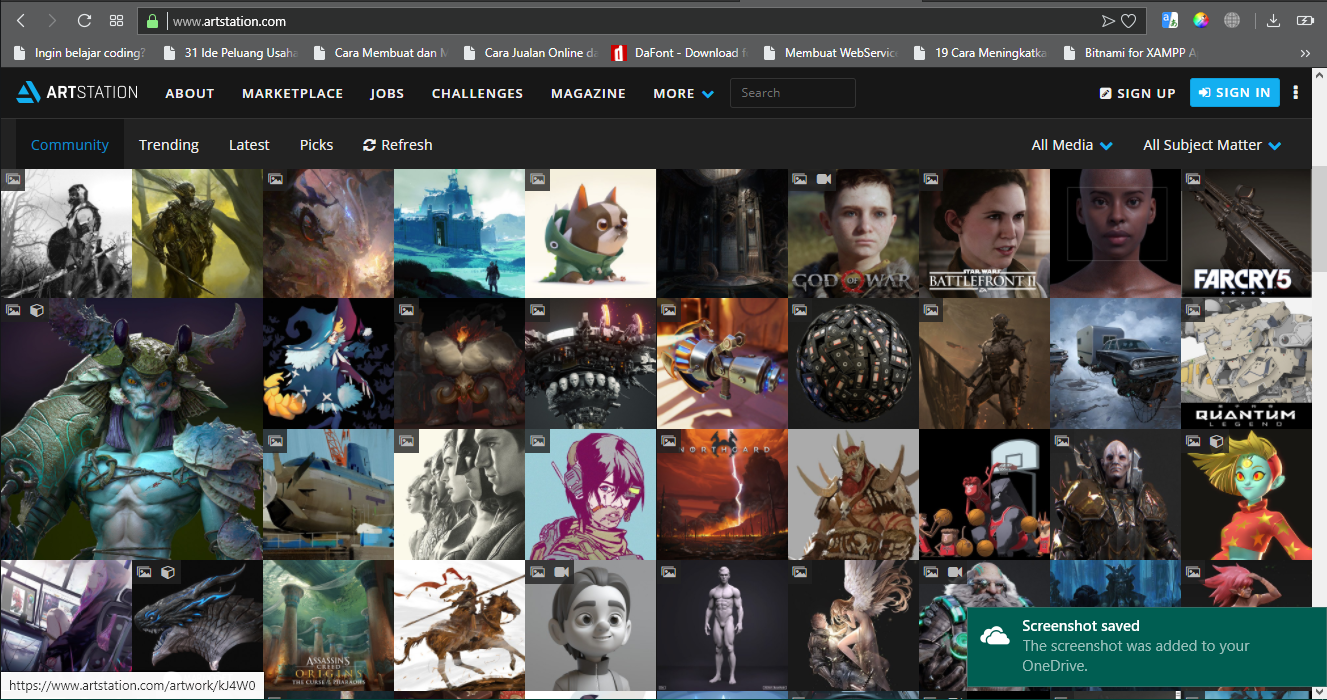Click the 'Screenshot saved' OneDrive notification
The height and width of the screenshot is (700, 1327).
1147,648
